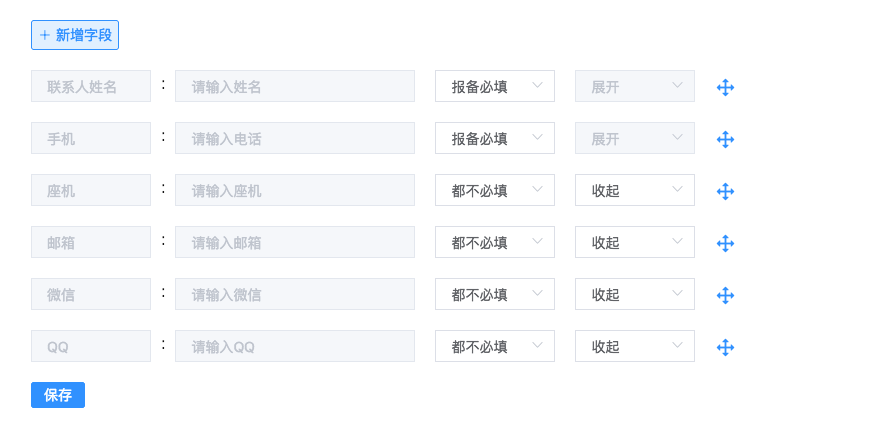Open the 收起 dropdown in 座机 row
Screen dimensions: 884x423
(x=634, y=190)
